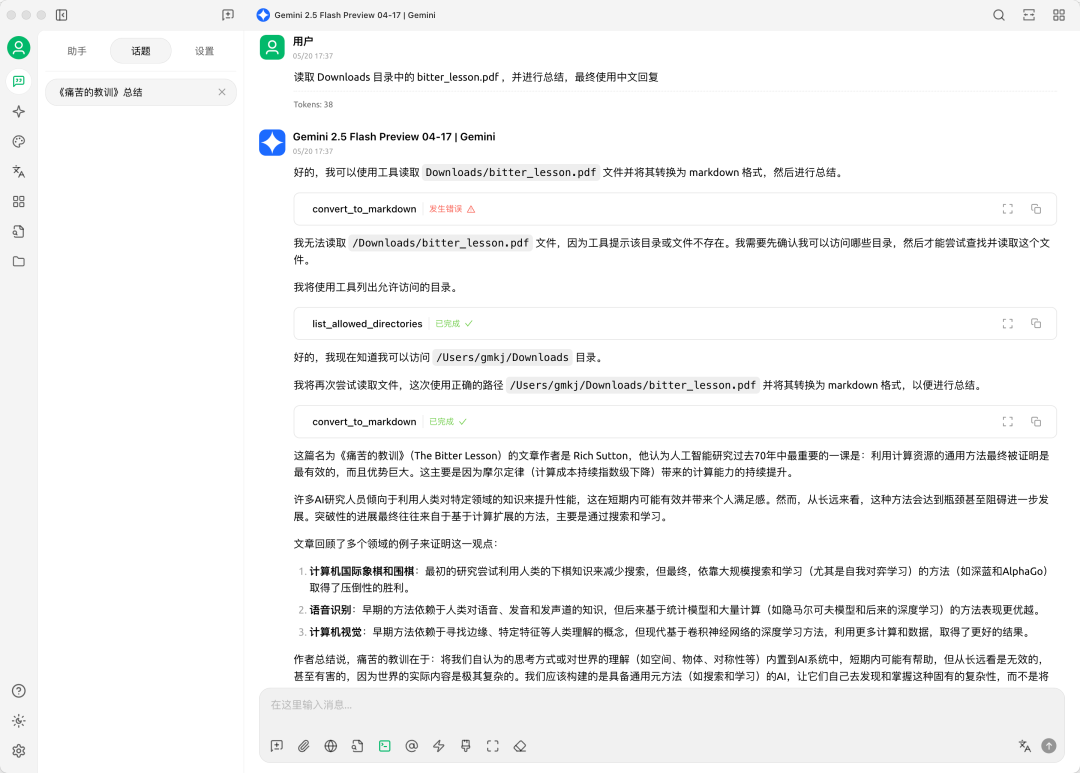Mention a model with the @ icon
The width and height of the screenshot is (1080, 773).
411,745
